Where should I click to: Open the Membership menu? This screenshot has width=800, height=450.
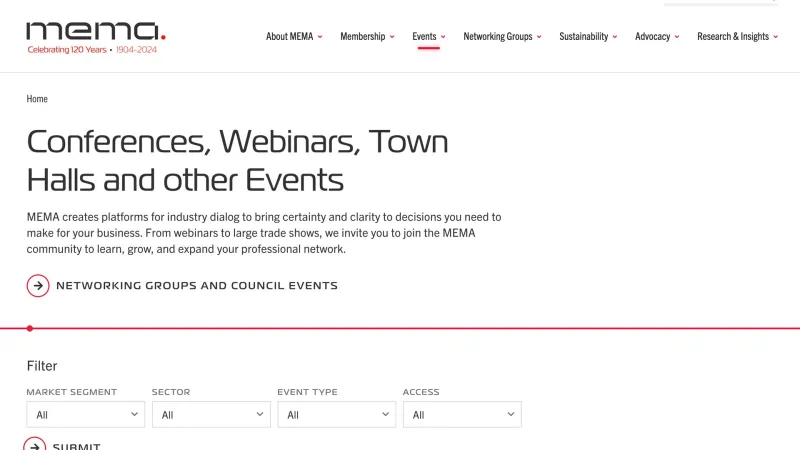point(367,36)
